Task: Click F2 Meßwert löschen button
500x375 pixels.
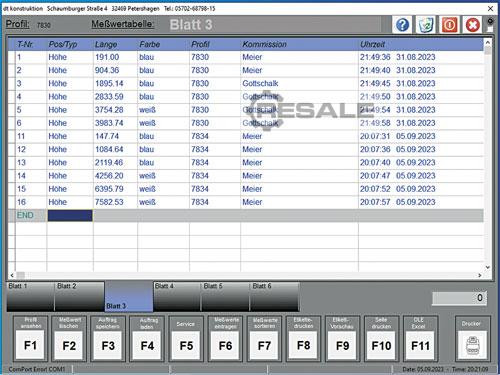Action: click(x=69, y=346)
